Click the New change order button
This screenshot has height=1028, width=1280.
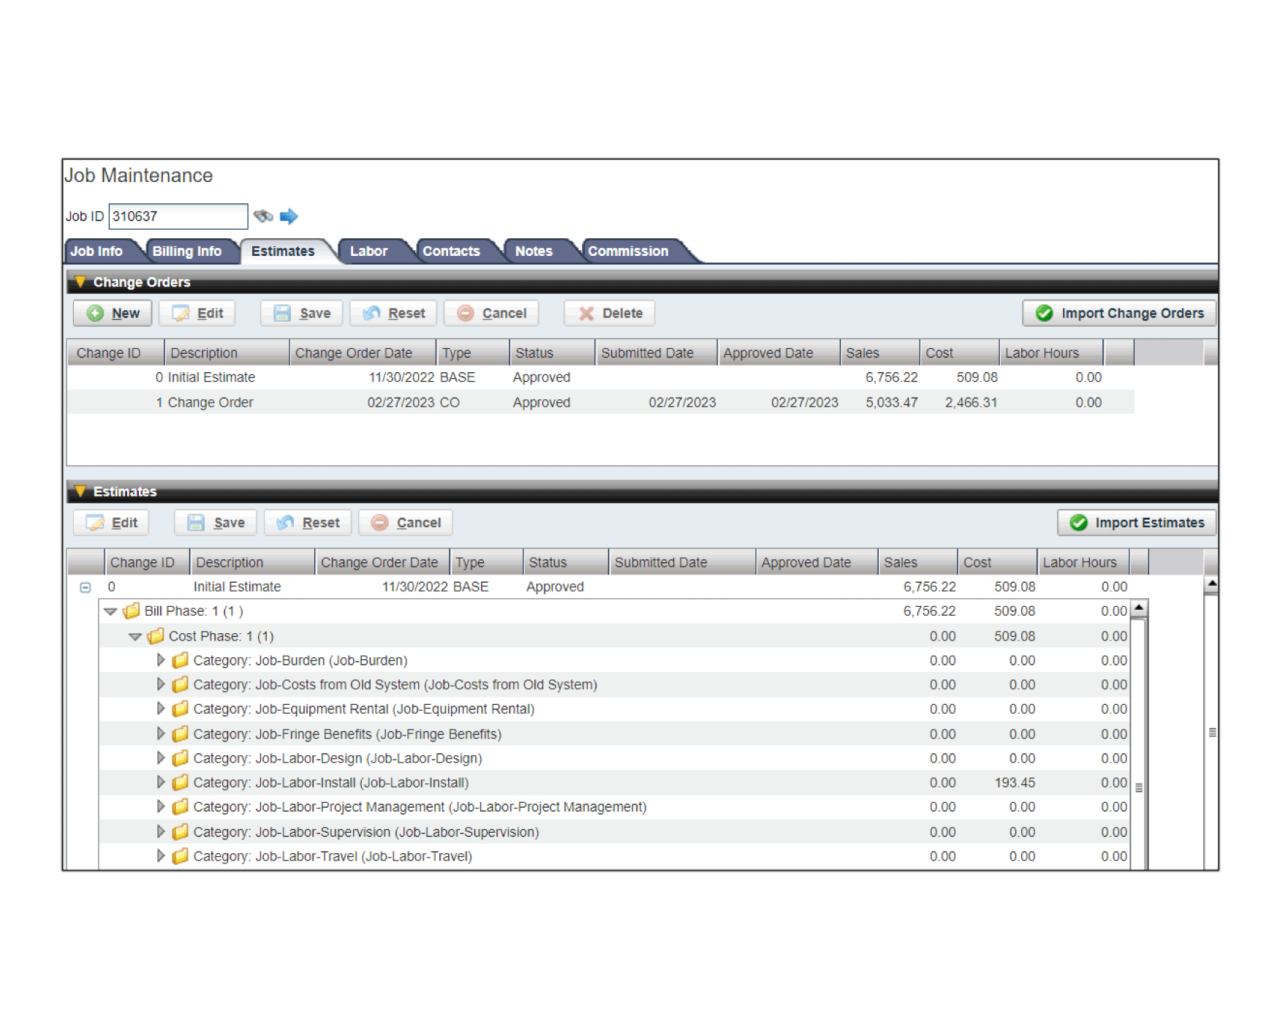click(x=112, y=313)
